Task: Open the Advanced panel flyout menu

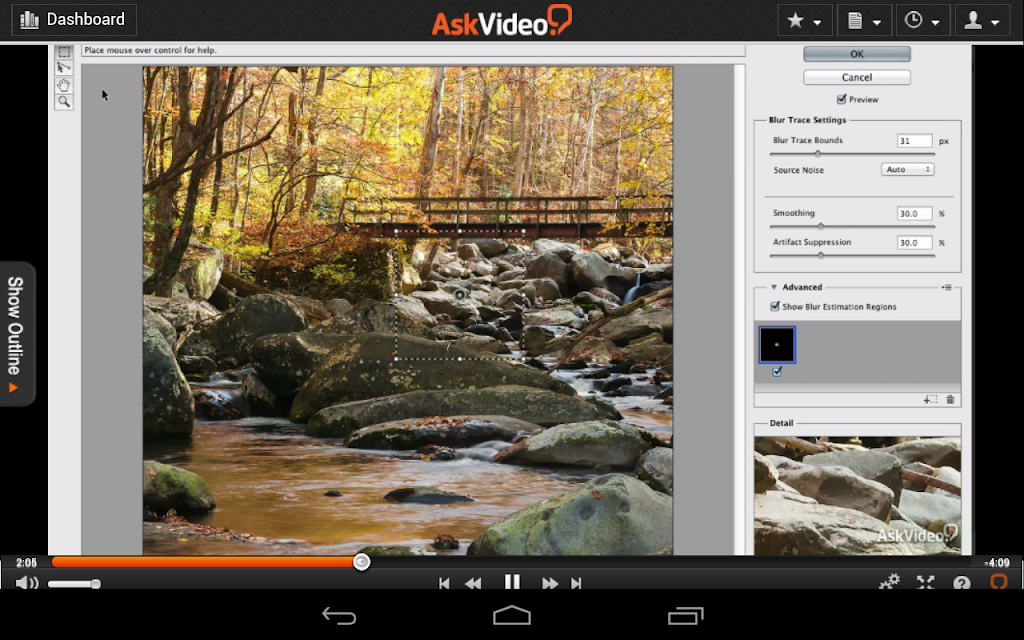Action: [946, 287]
